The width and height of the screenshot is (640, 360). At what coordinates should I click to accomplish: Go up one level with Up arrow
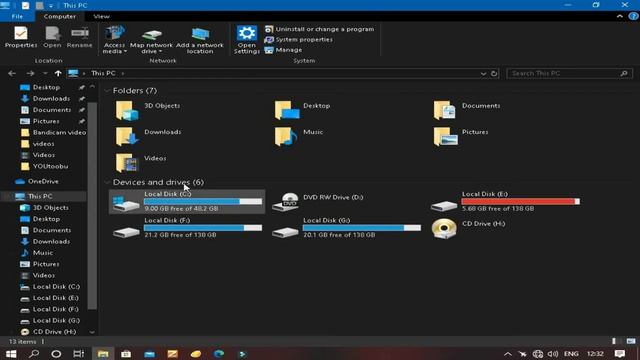[58, 73]
